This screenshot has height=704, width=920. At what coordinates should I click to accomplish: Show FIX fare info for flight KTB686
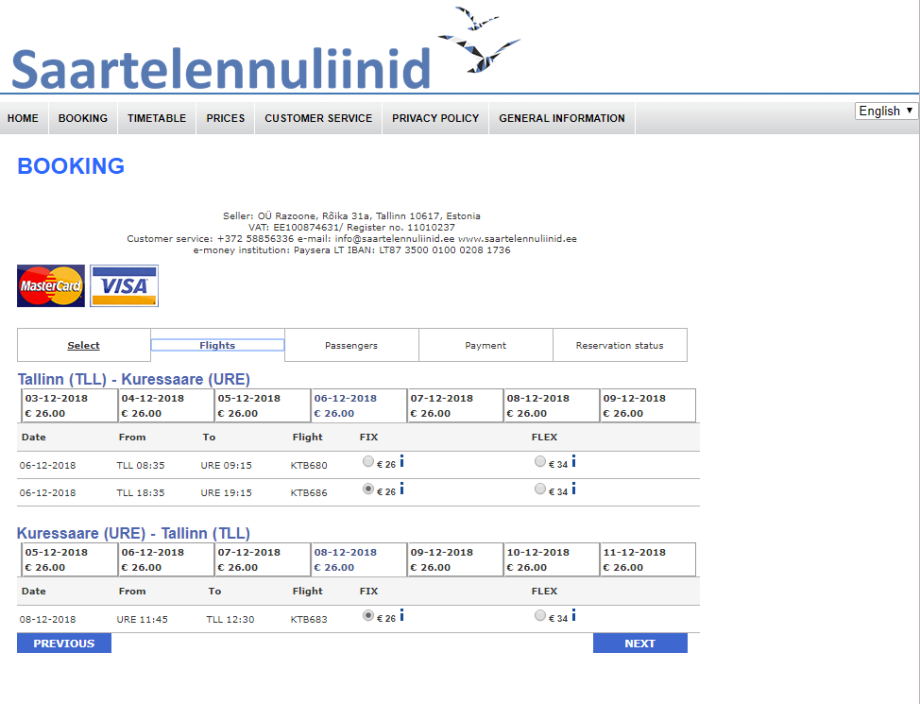pyautogui.click(x=402, y=489)
